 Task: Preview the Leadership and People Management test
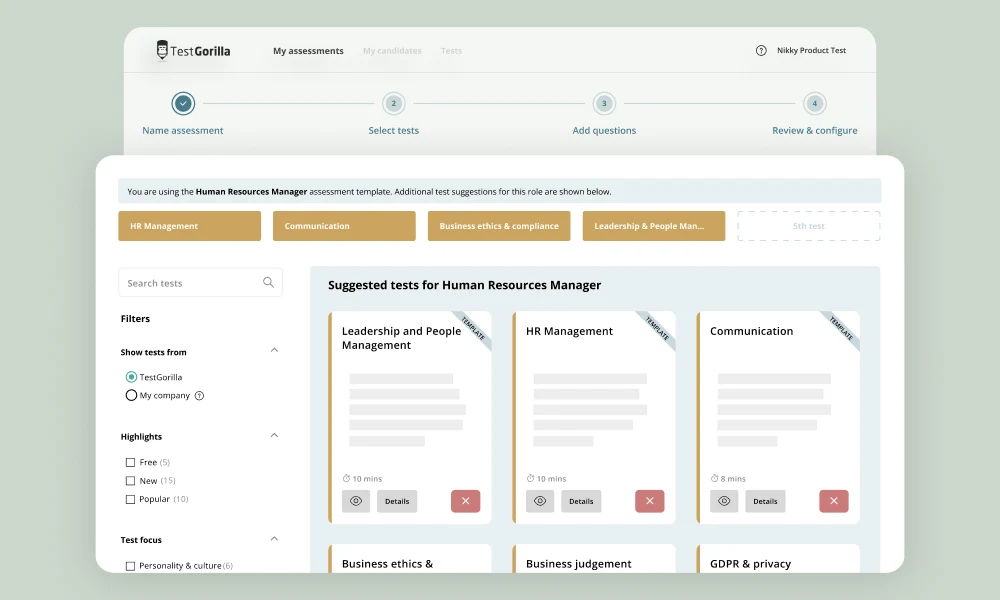coord(356,501)
